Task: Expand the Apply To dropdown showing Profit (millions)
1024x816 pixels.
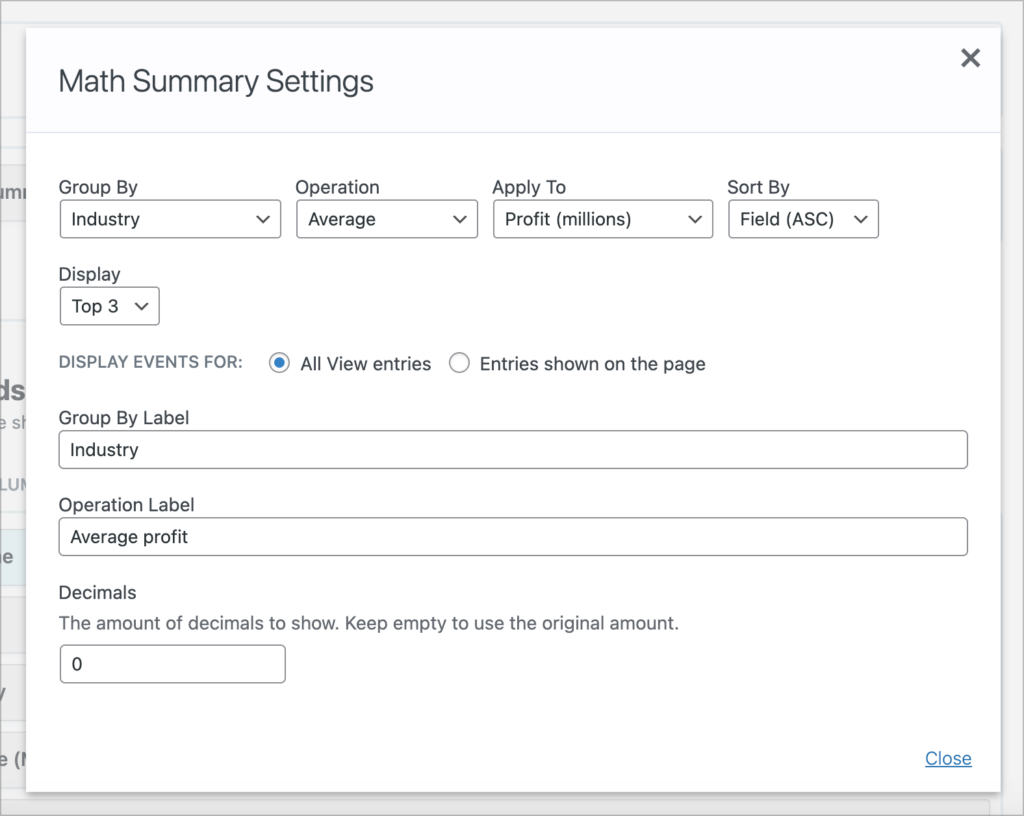Action: (602, 219)
